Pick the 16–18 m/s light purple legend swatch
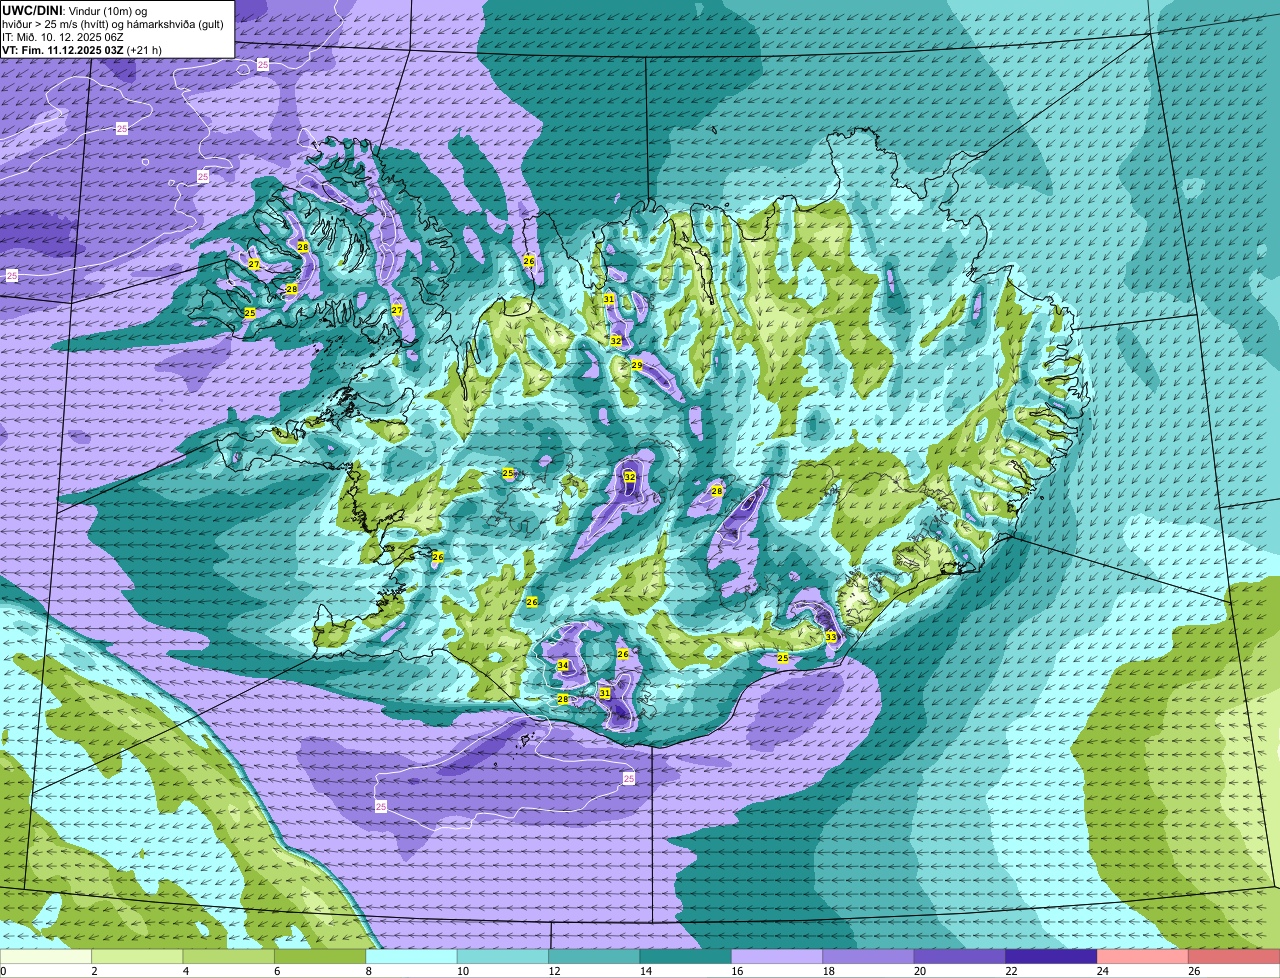 coord(778,957)
